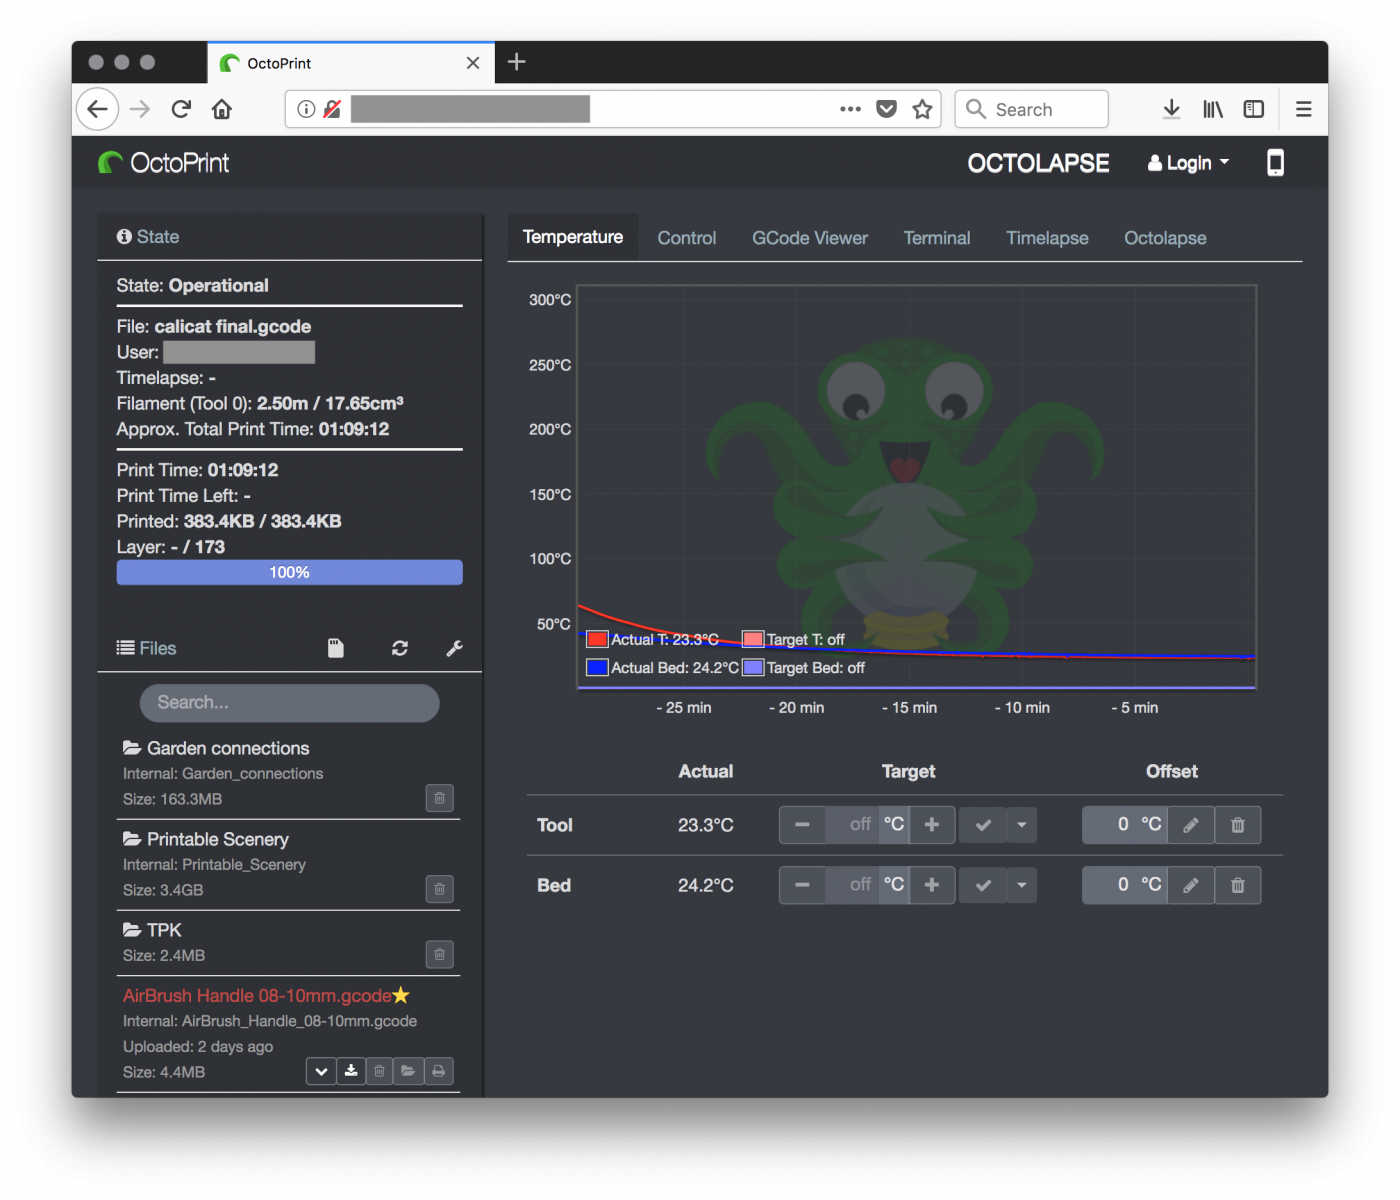Delete the Garden connections folder
The image size is (1400, 1200).
coord(439,798)
